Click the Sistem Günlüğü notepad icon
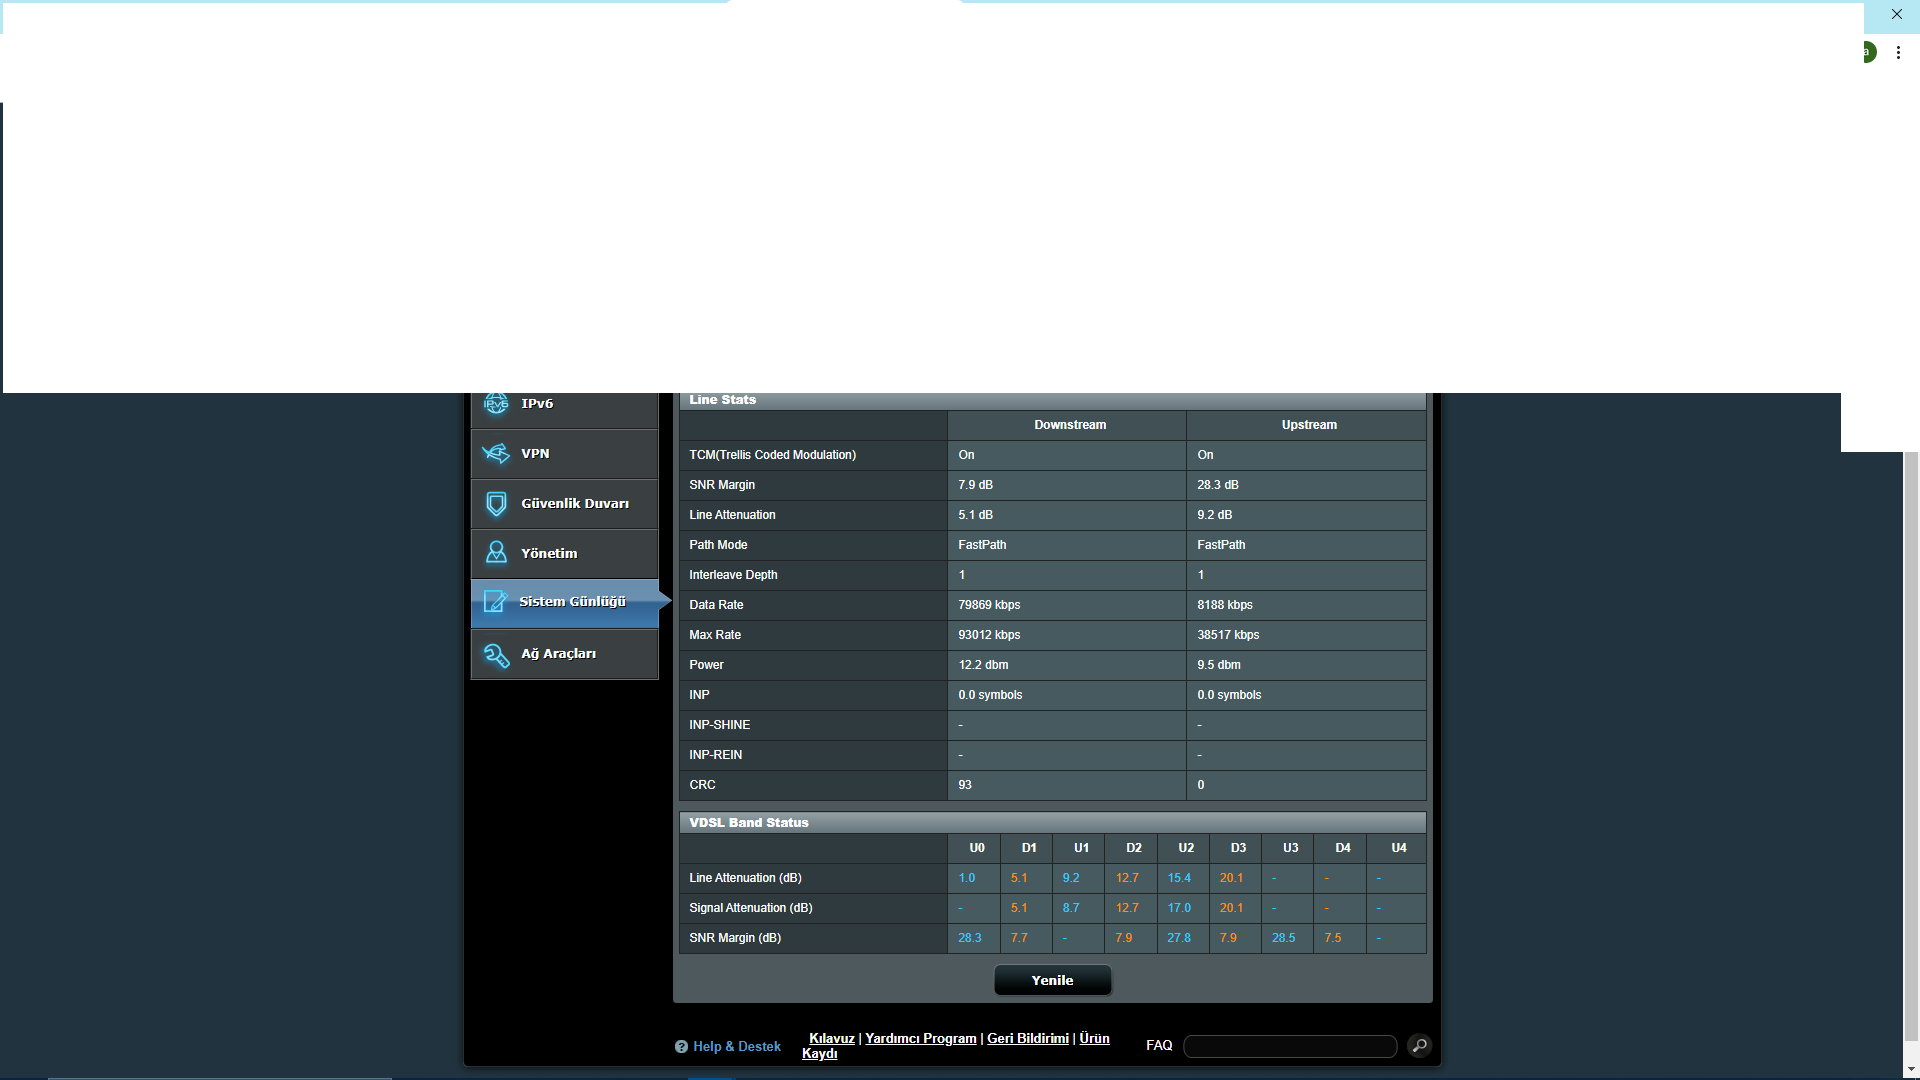1920x1080 pixels. [495, 602]
